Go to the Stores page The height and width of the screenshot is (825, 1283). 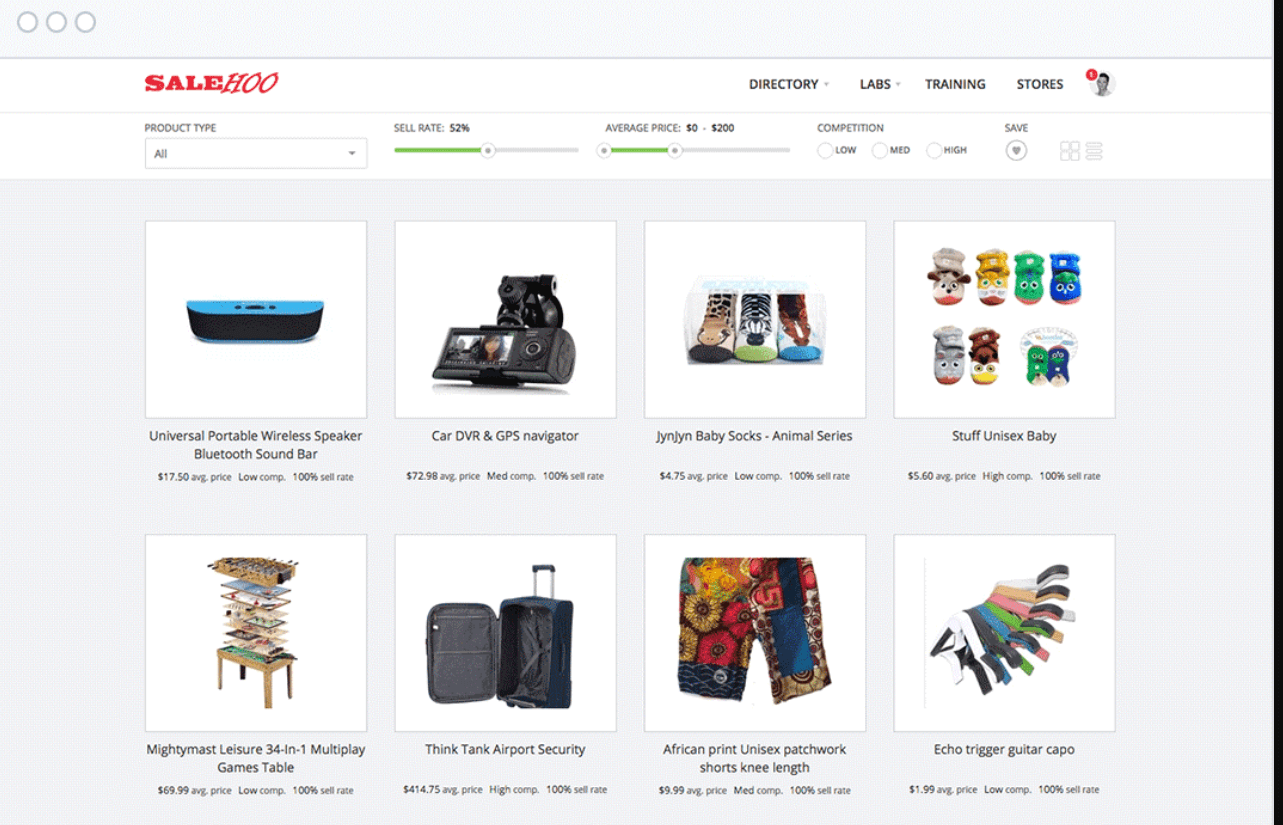click(1040, 84)
